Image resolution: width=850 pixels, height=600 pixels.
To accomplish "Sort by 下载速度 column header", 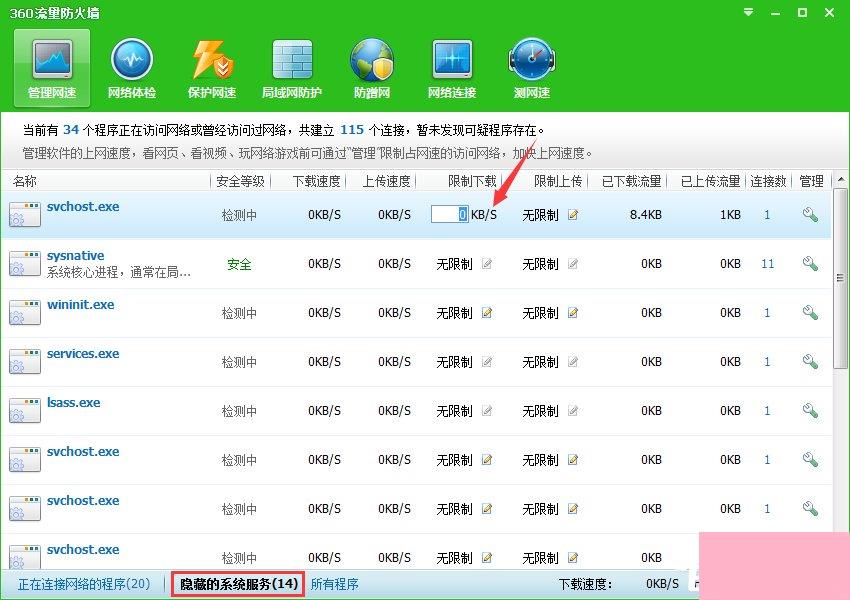I will (317, 181).
